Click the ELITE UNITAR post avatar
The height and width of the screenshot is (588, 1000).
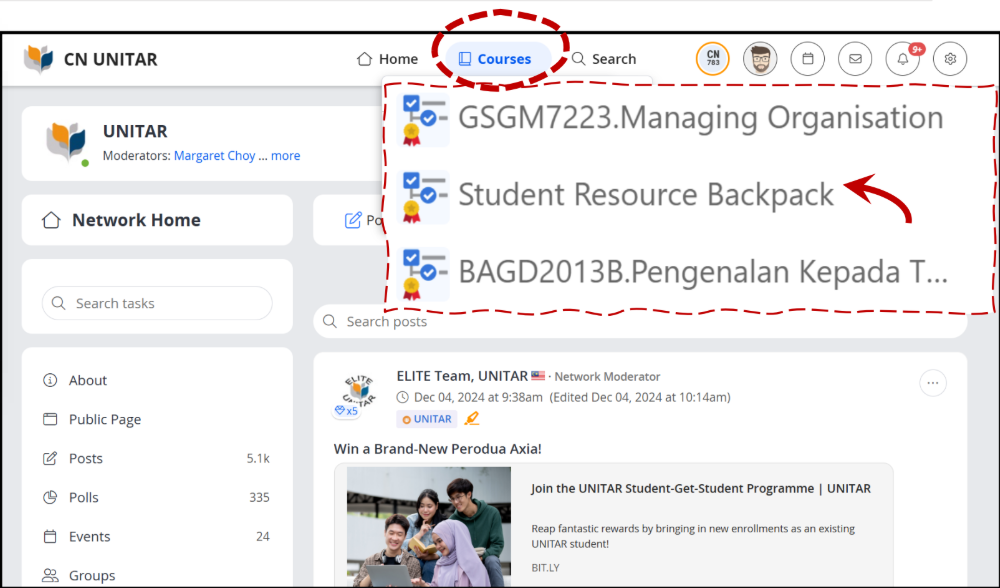(359, 391)
